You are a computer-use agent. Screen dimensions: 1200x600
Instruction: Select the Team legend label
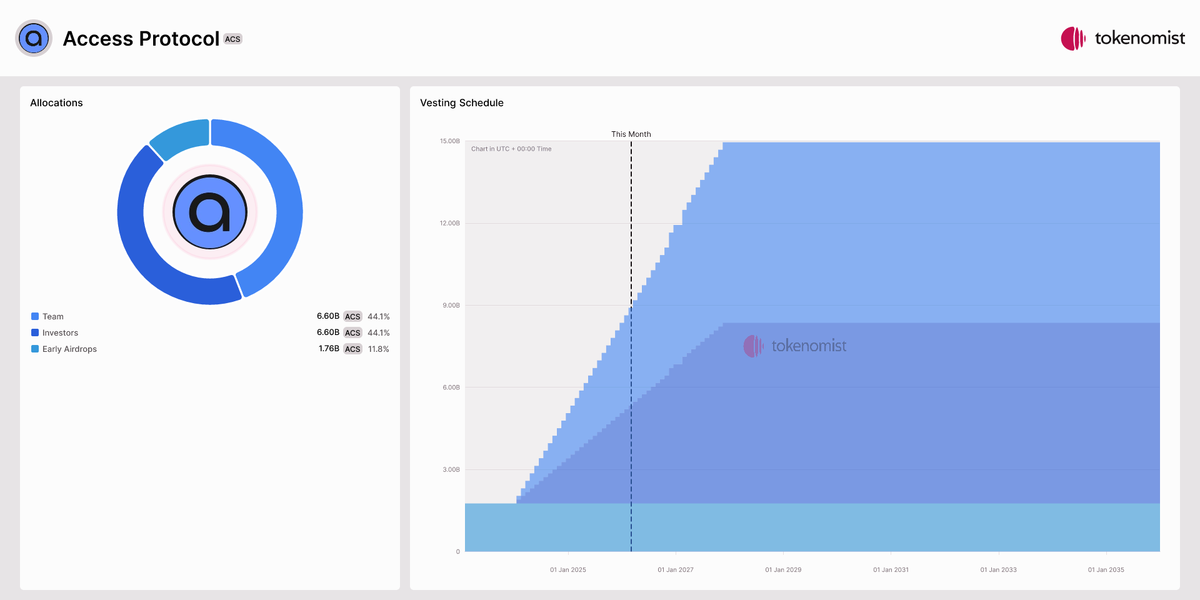(x=53, y=317)
